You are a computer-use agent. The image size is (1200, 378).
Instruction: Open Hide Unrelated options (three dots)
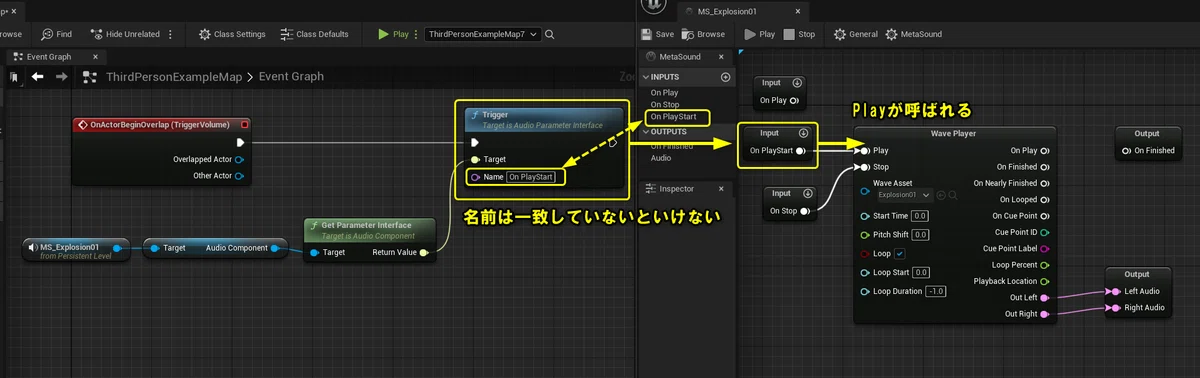tap(171, 34)
